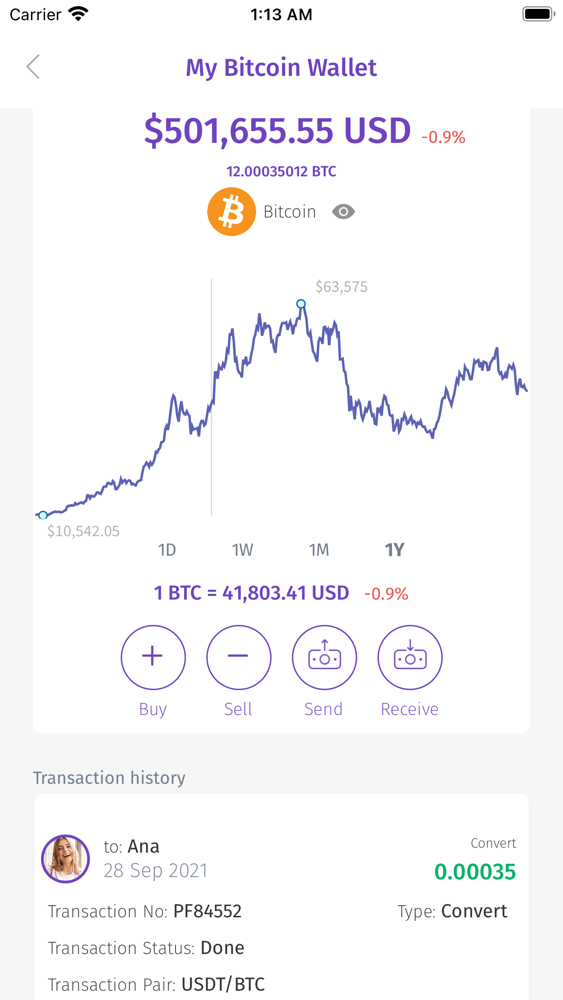Select the 1D chart range

coord(166,550)
